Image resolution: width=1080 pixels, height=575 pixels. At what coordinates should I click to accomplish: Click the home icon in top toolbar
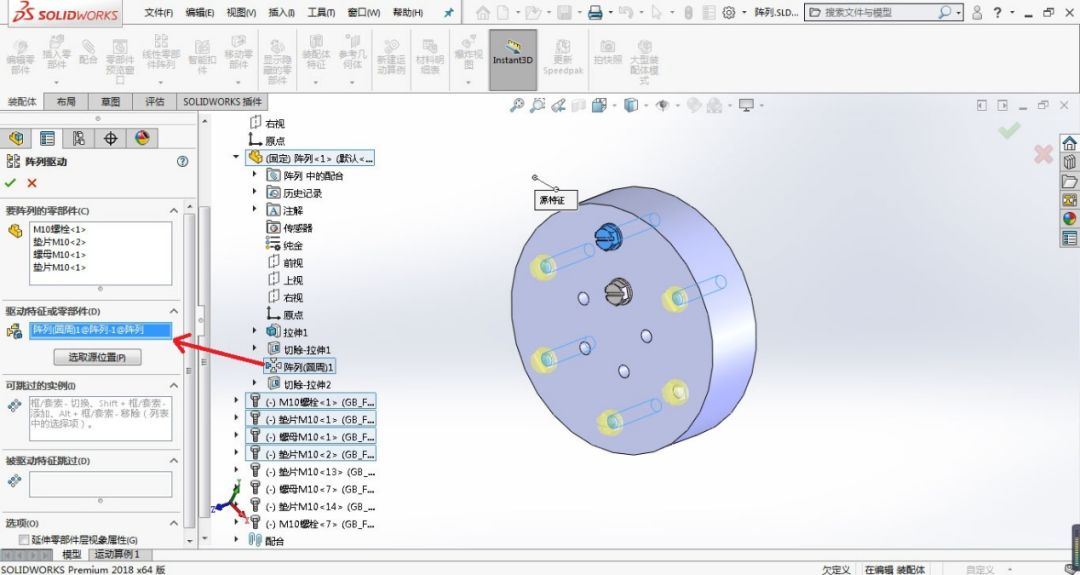coord(483,12)
